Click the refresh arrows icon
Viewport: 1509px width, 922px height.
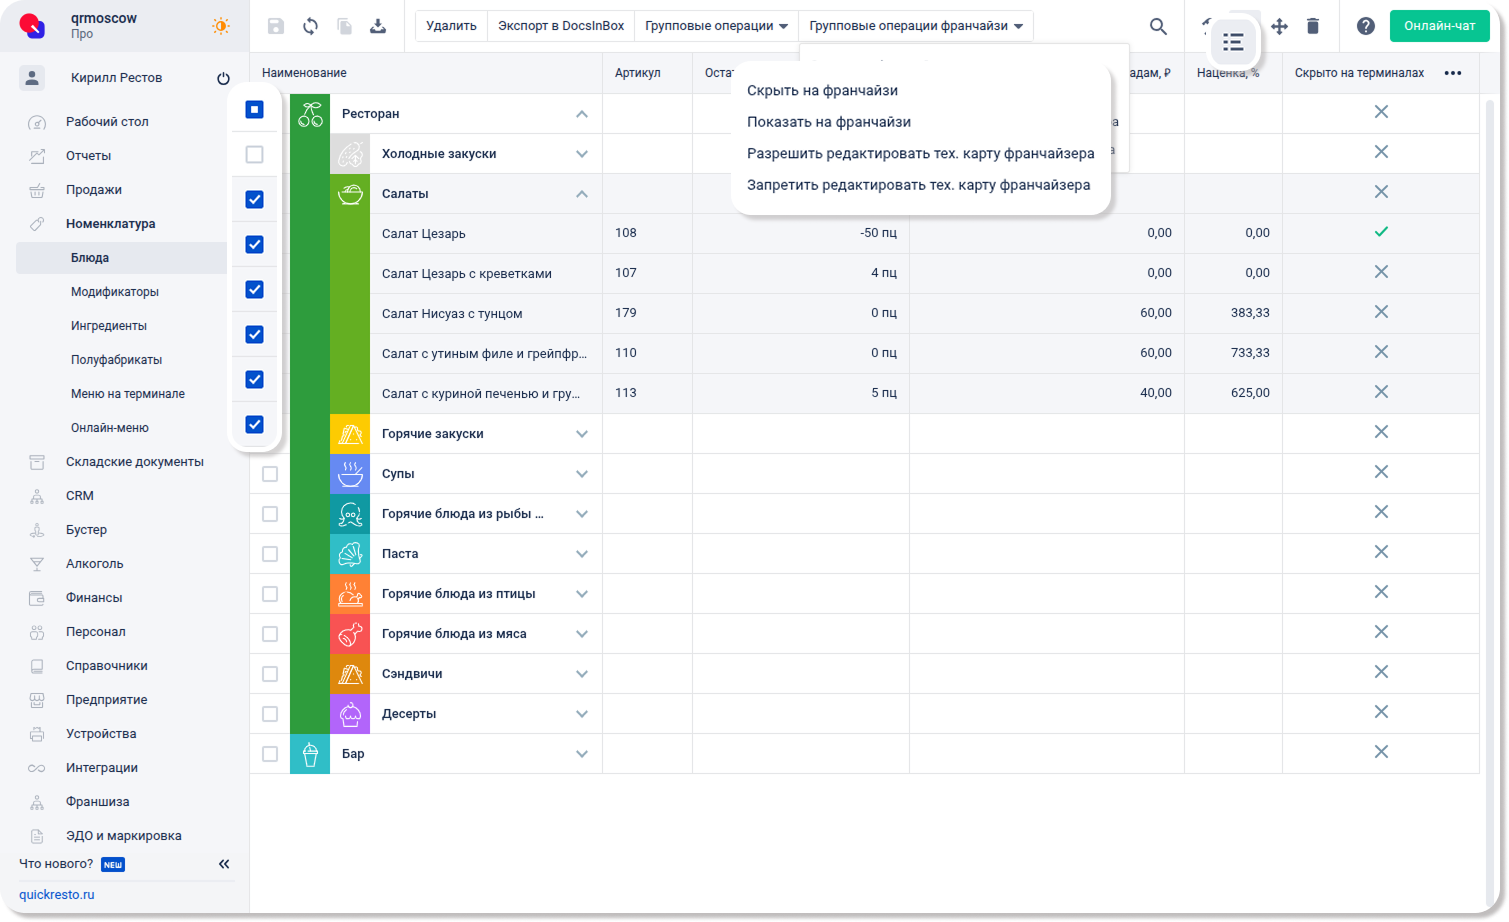(311, 27)
